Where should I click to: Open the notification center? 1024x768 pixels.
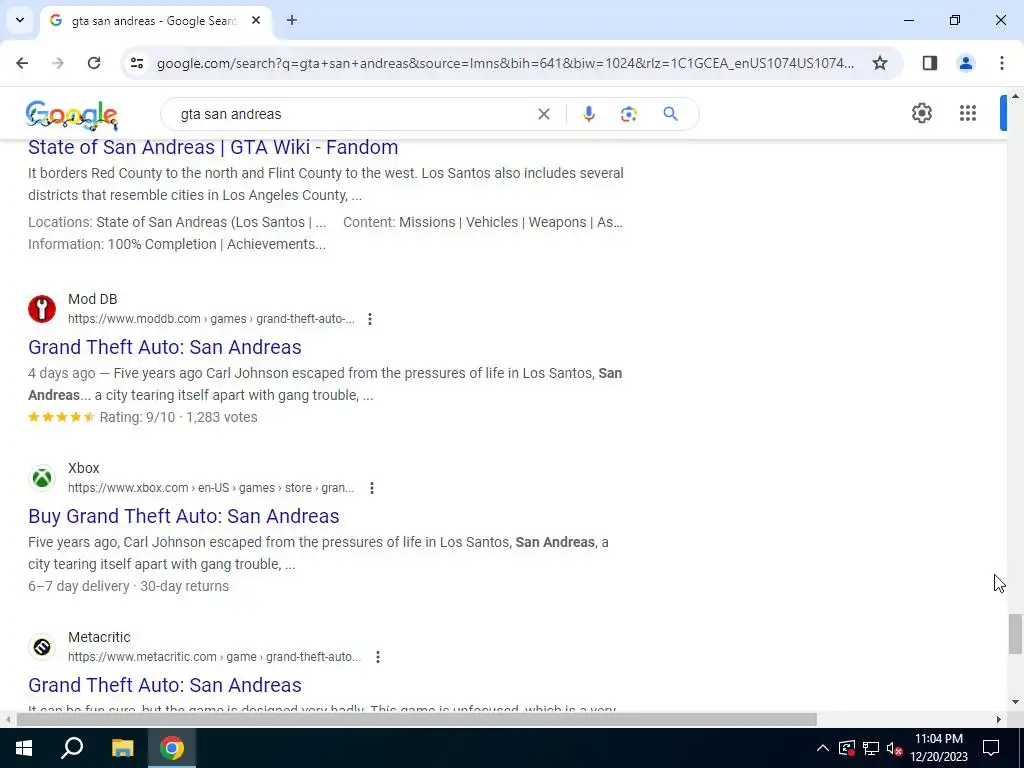pyautogui.click(x=991, y=748)
